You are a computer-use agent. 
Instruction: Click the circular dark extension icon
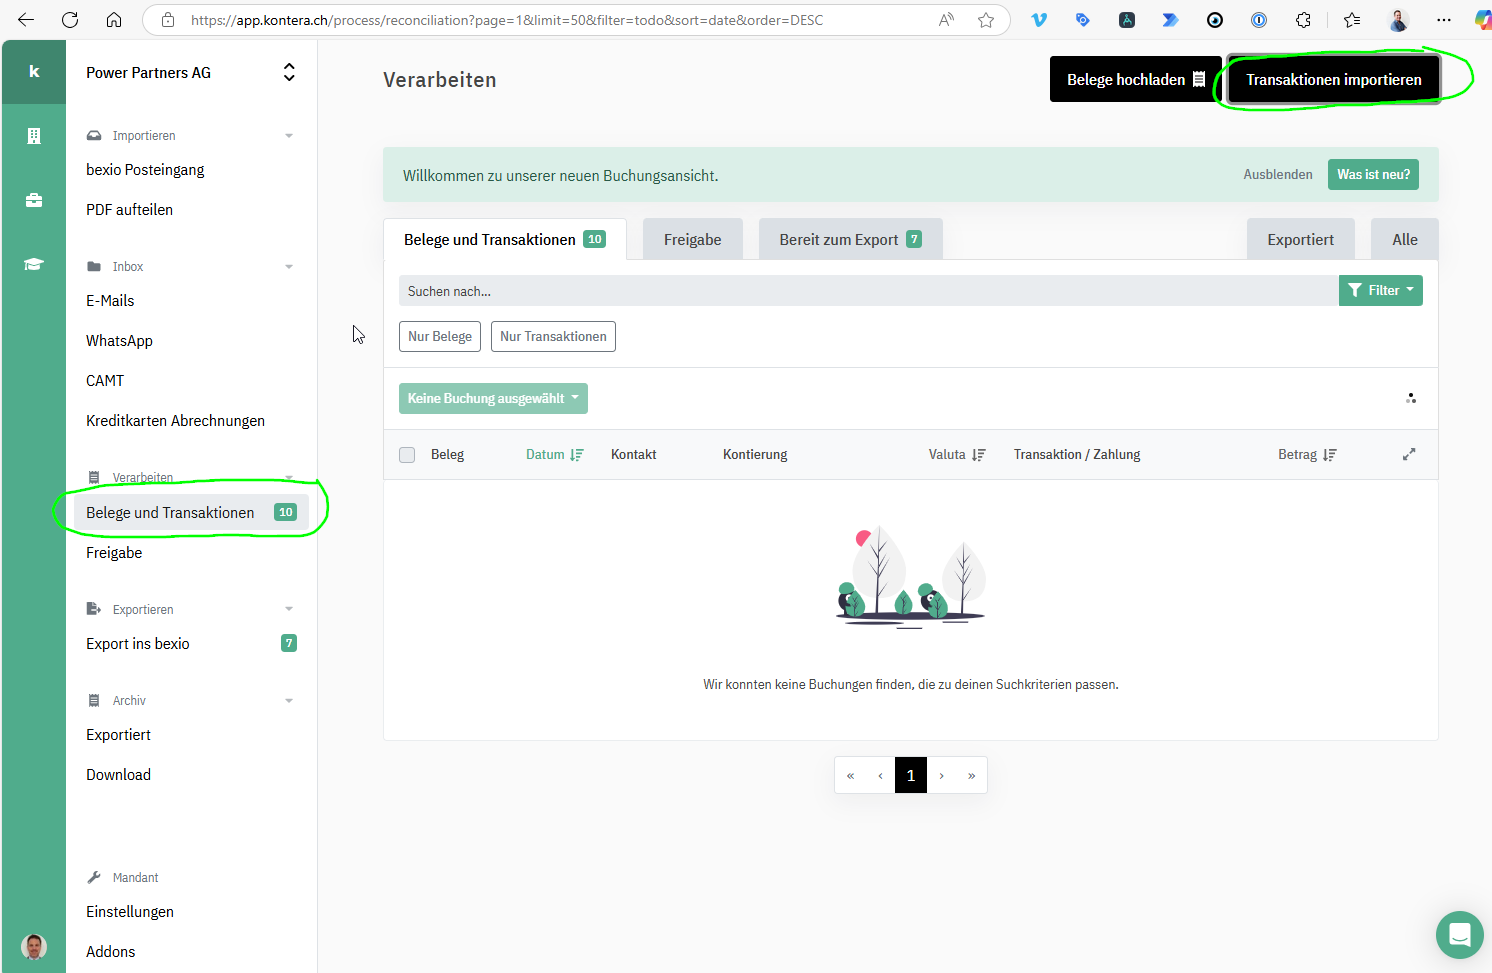(1215, 20)
